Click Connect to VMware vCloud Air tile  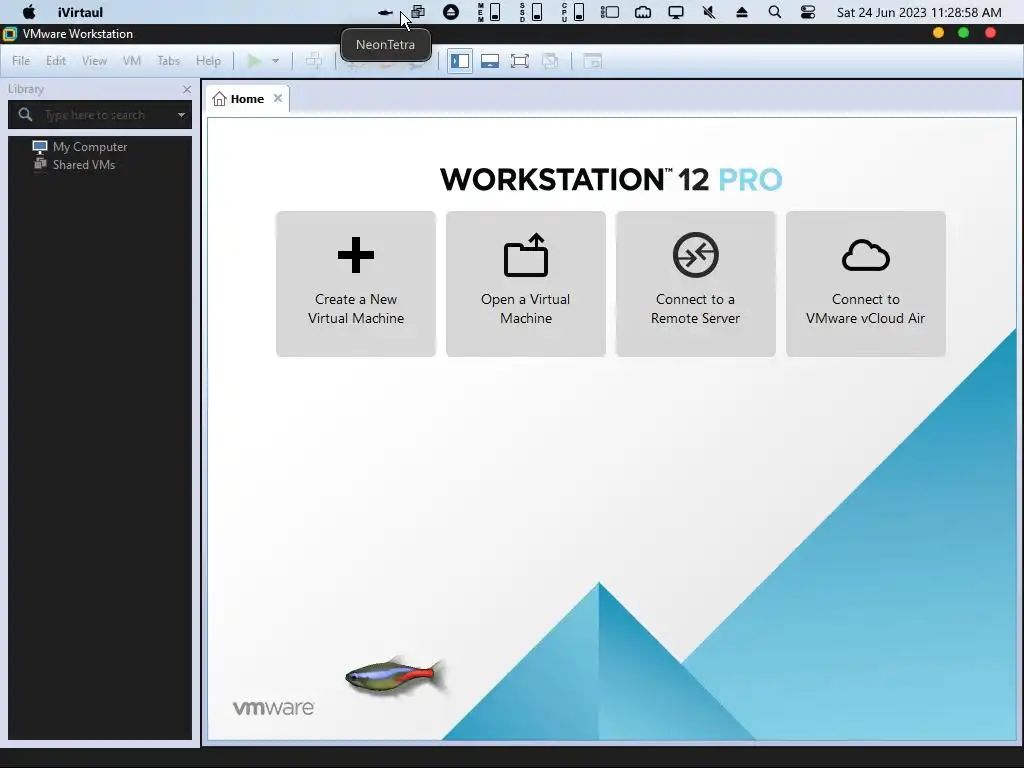coord(865,283)
